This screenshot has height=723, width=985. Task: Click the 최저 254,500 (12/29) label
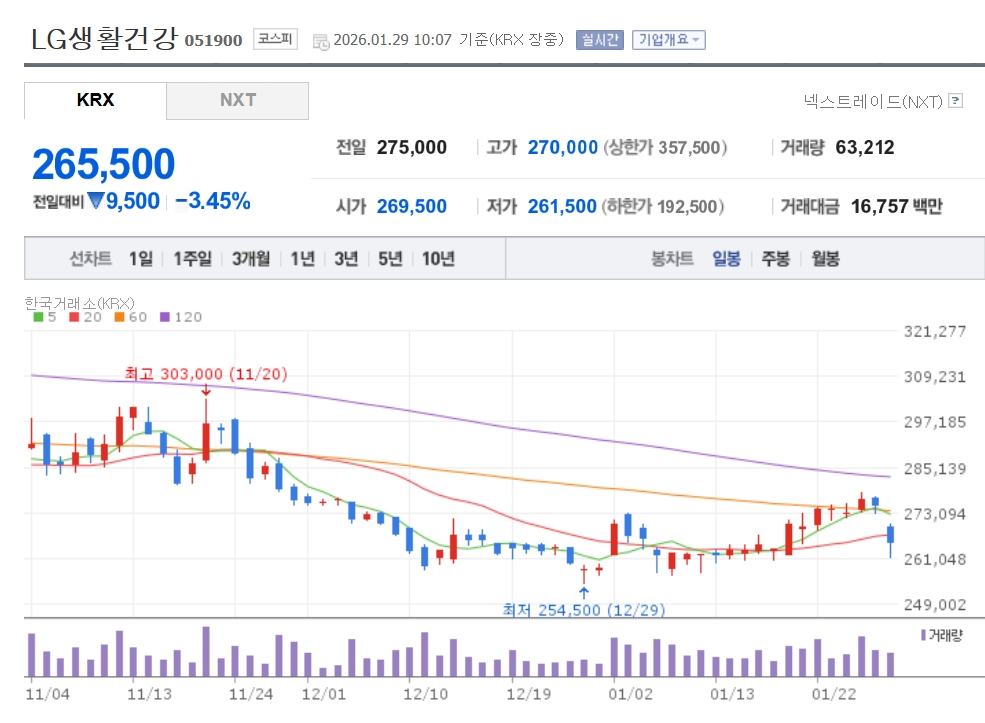[x=584, y=610]
